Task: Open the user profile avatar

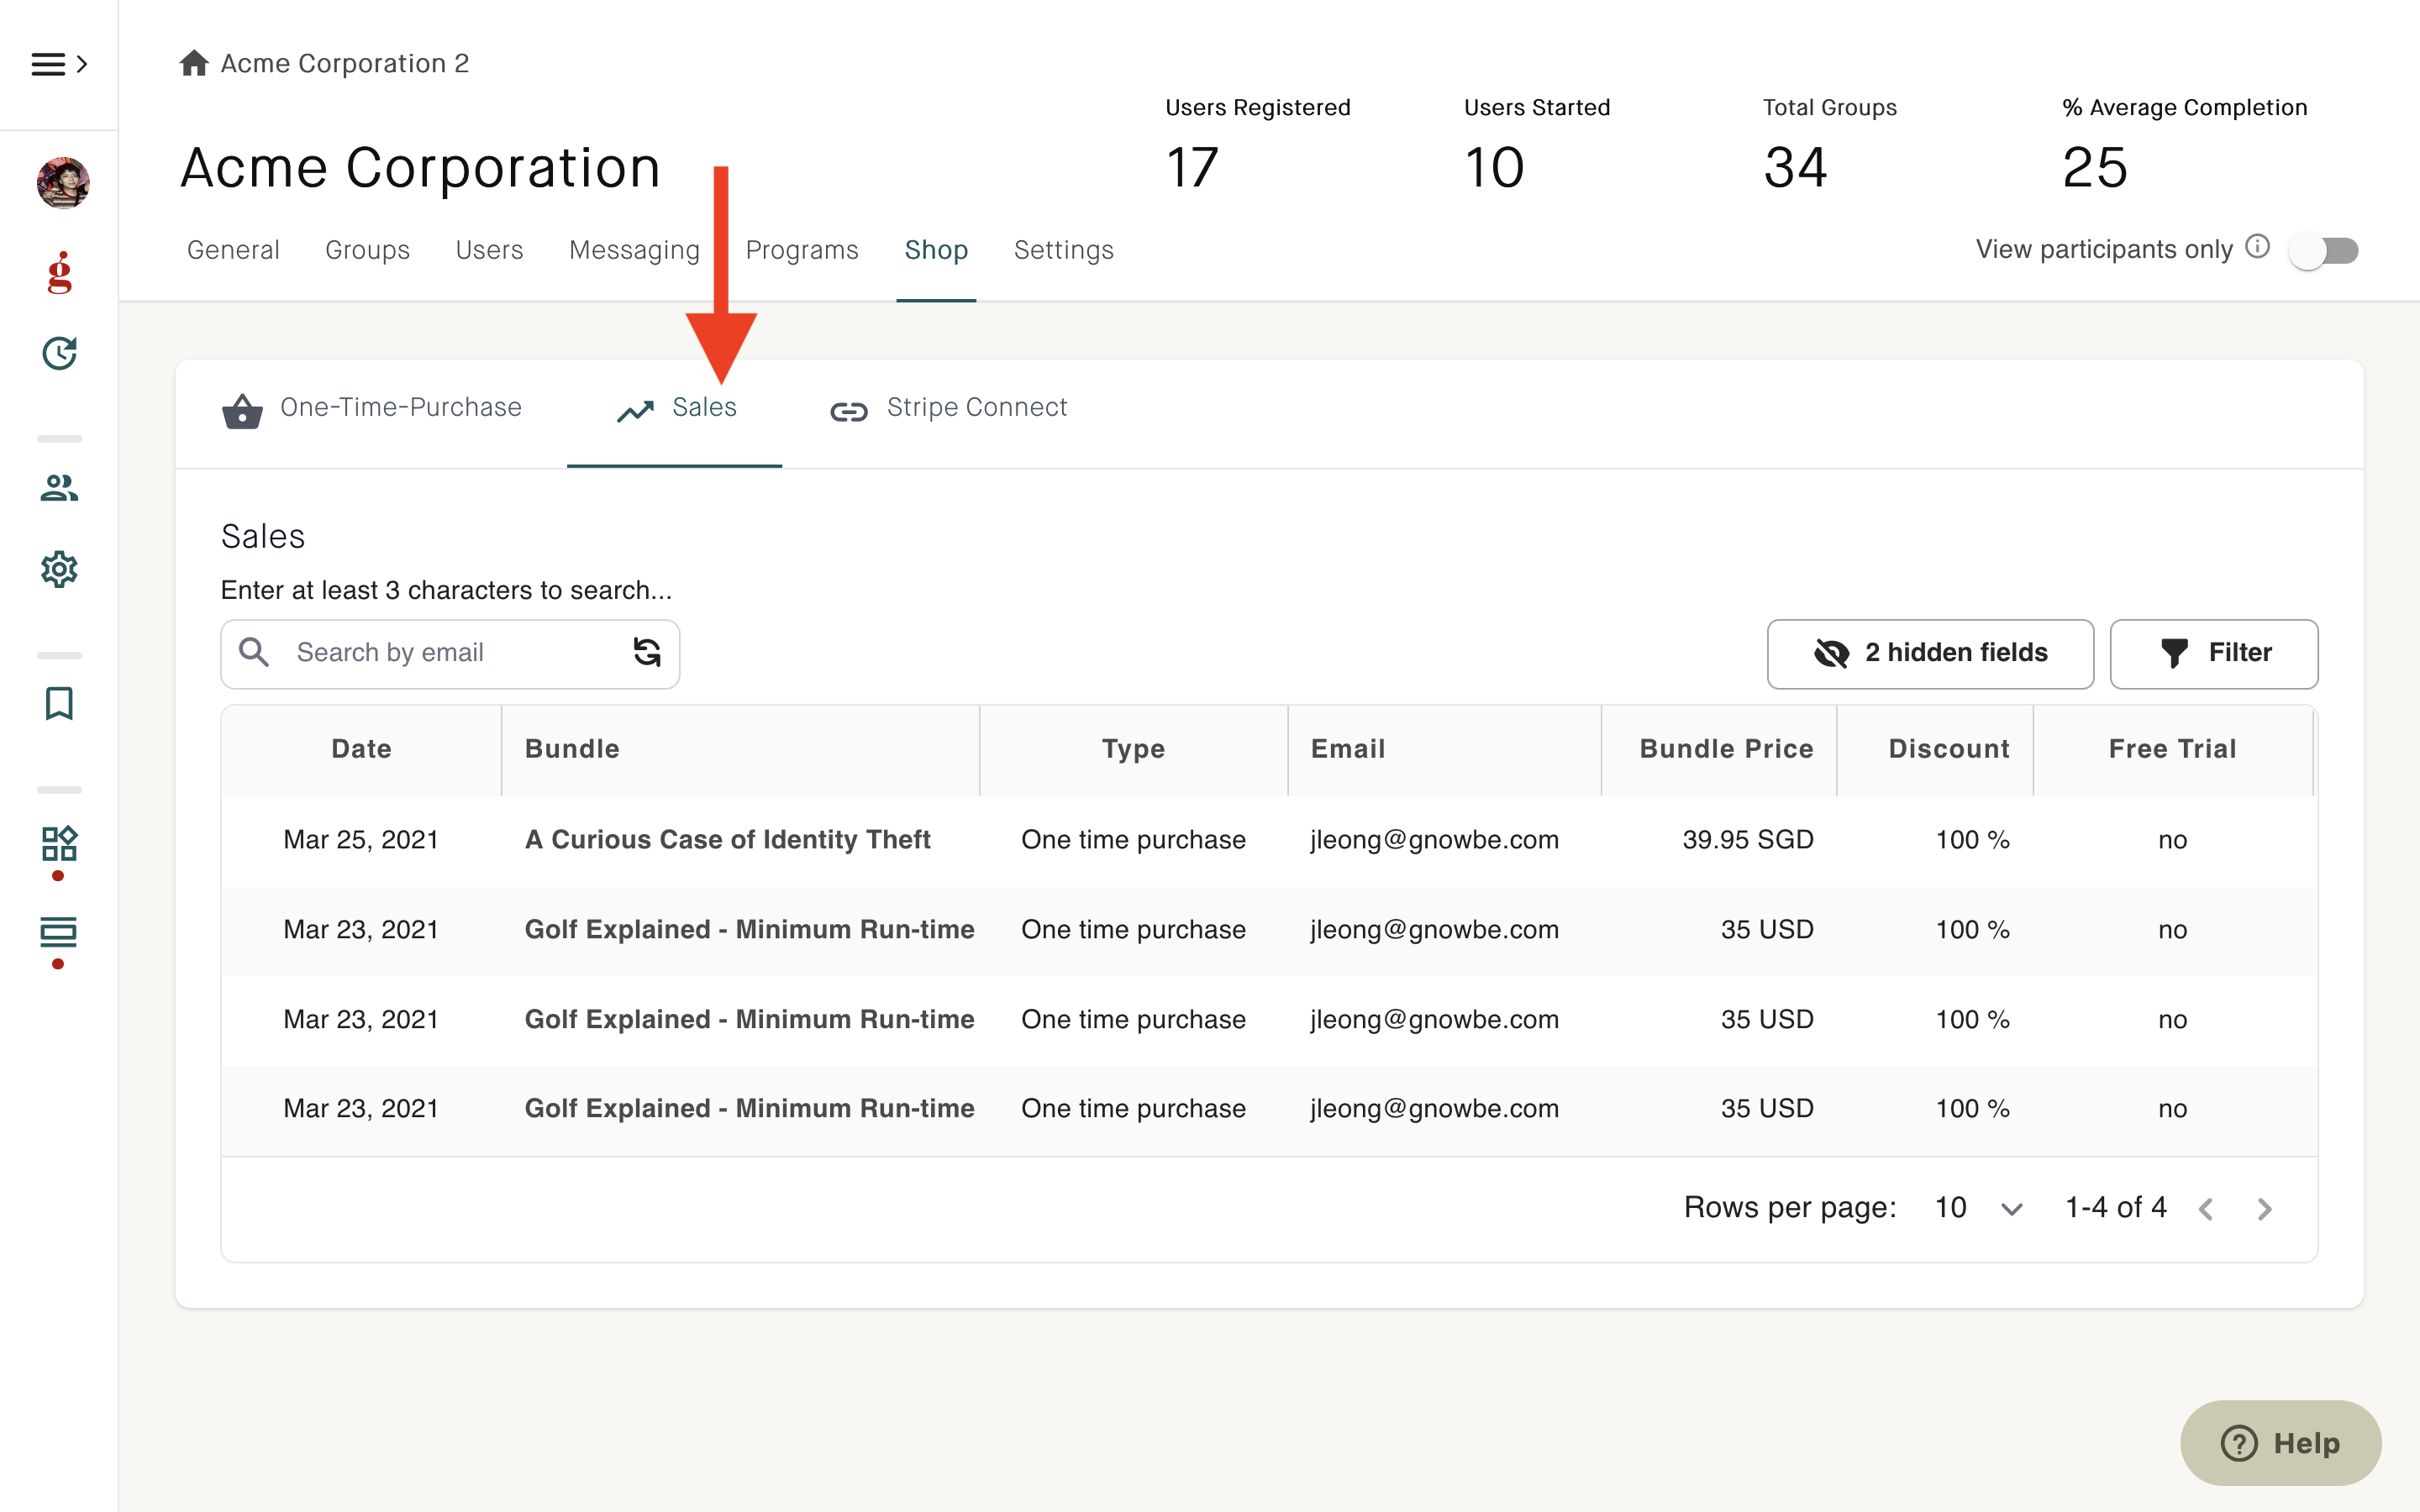Action: pos(63,183)
